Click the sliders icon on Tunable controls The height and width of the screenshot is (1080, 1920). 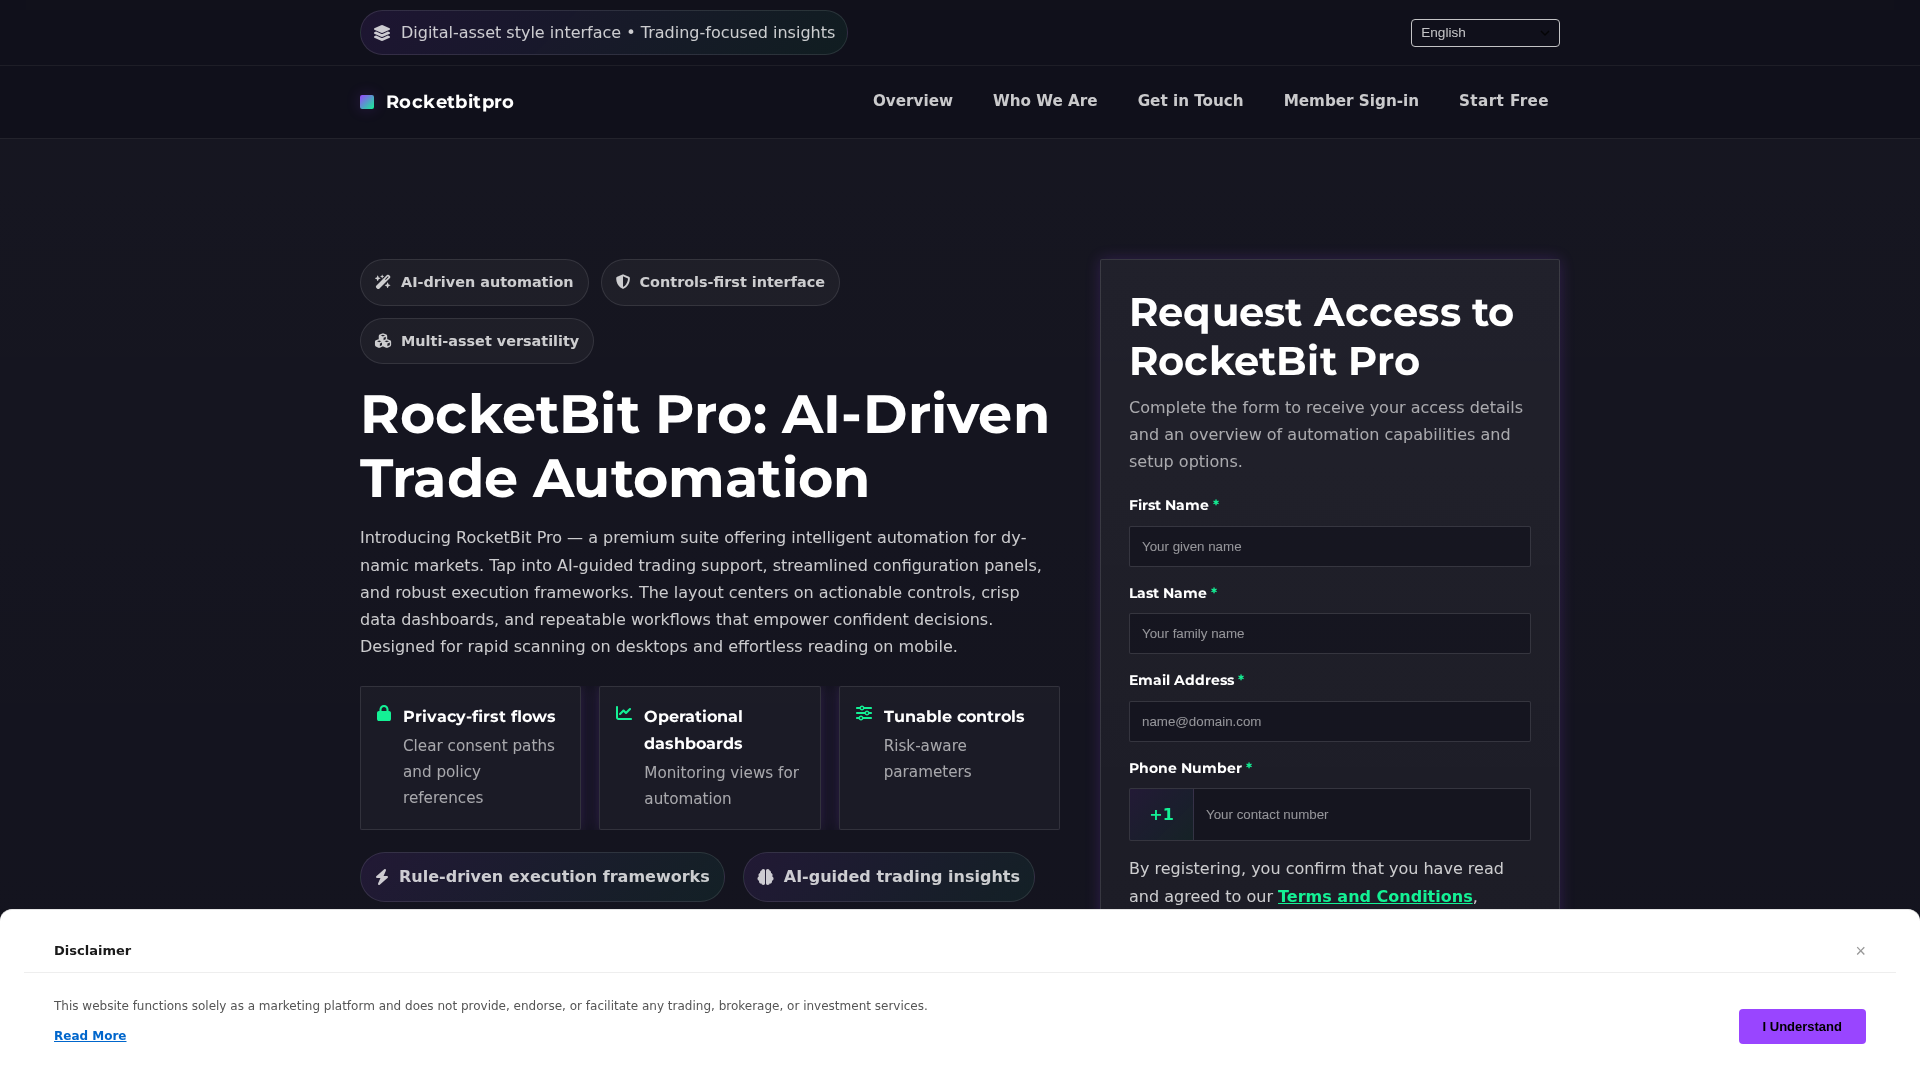click(x=864, y=713)
